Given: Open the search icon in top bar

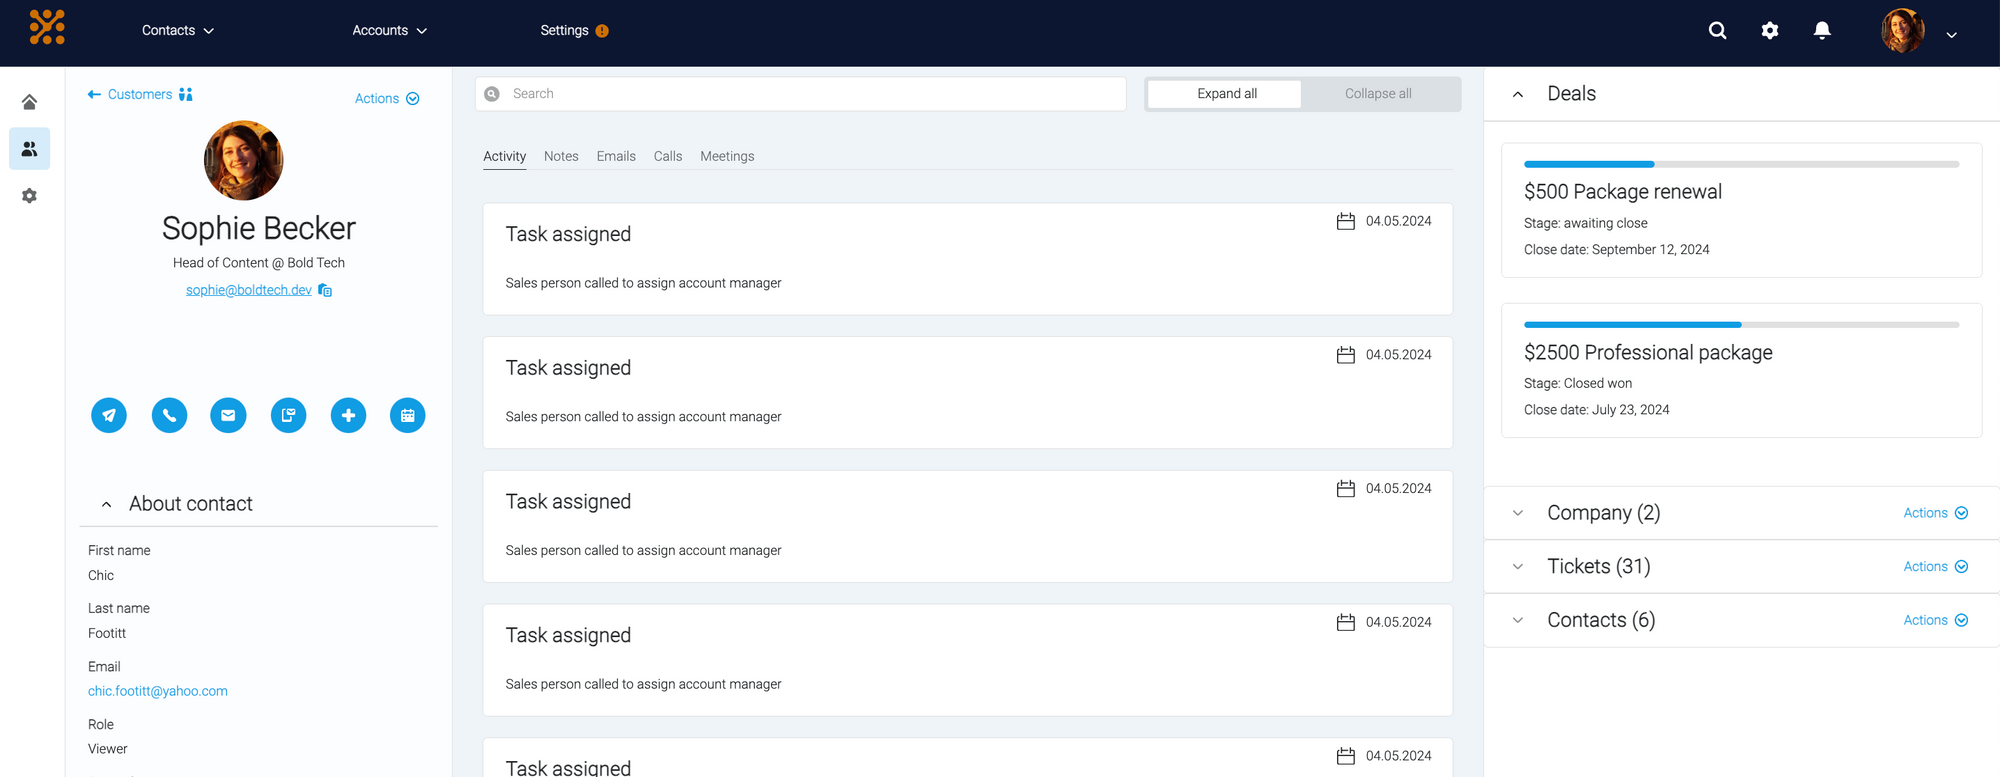Looking at the screenshot, I should (x=1717, y=31).
